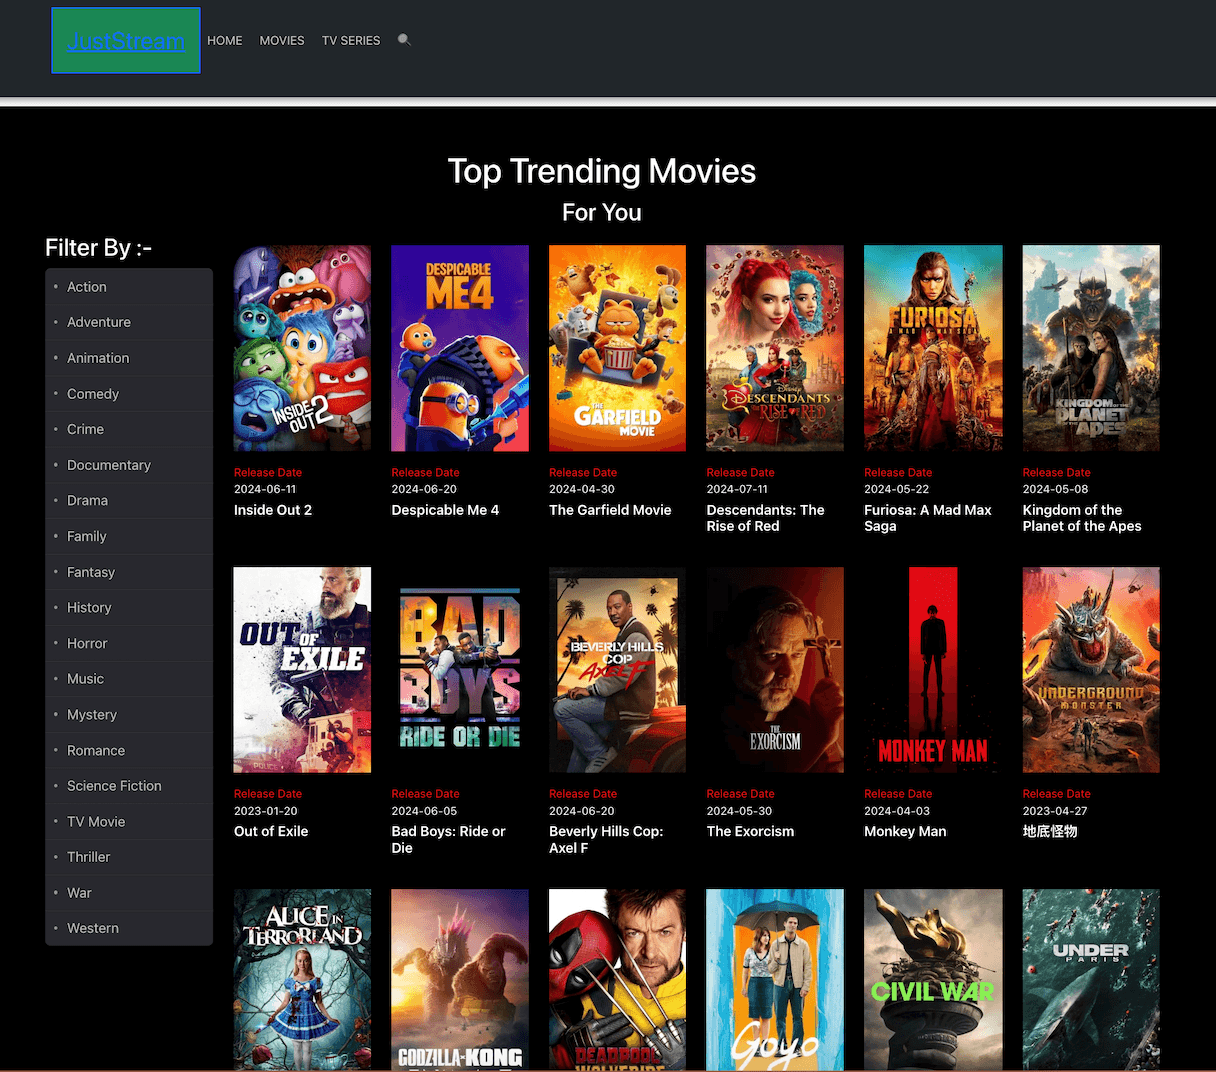Screen dimensions: 1216x1072
Task: Choose the TV Movie genre filter
Action: point(129,821)
